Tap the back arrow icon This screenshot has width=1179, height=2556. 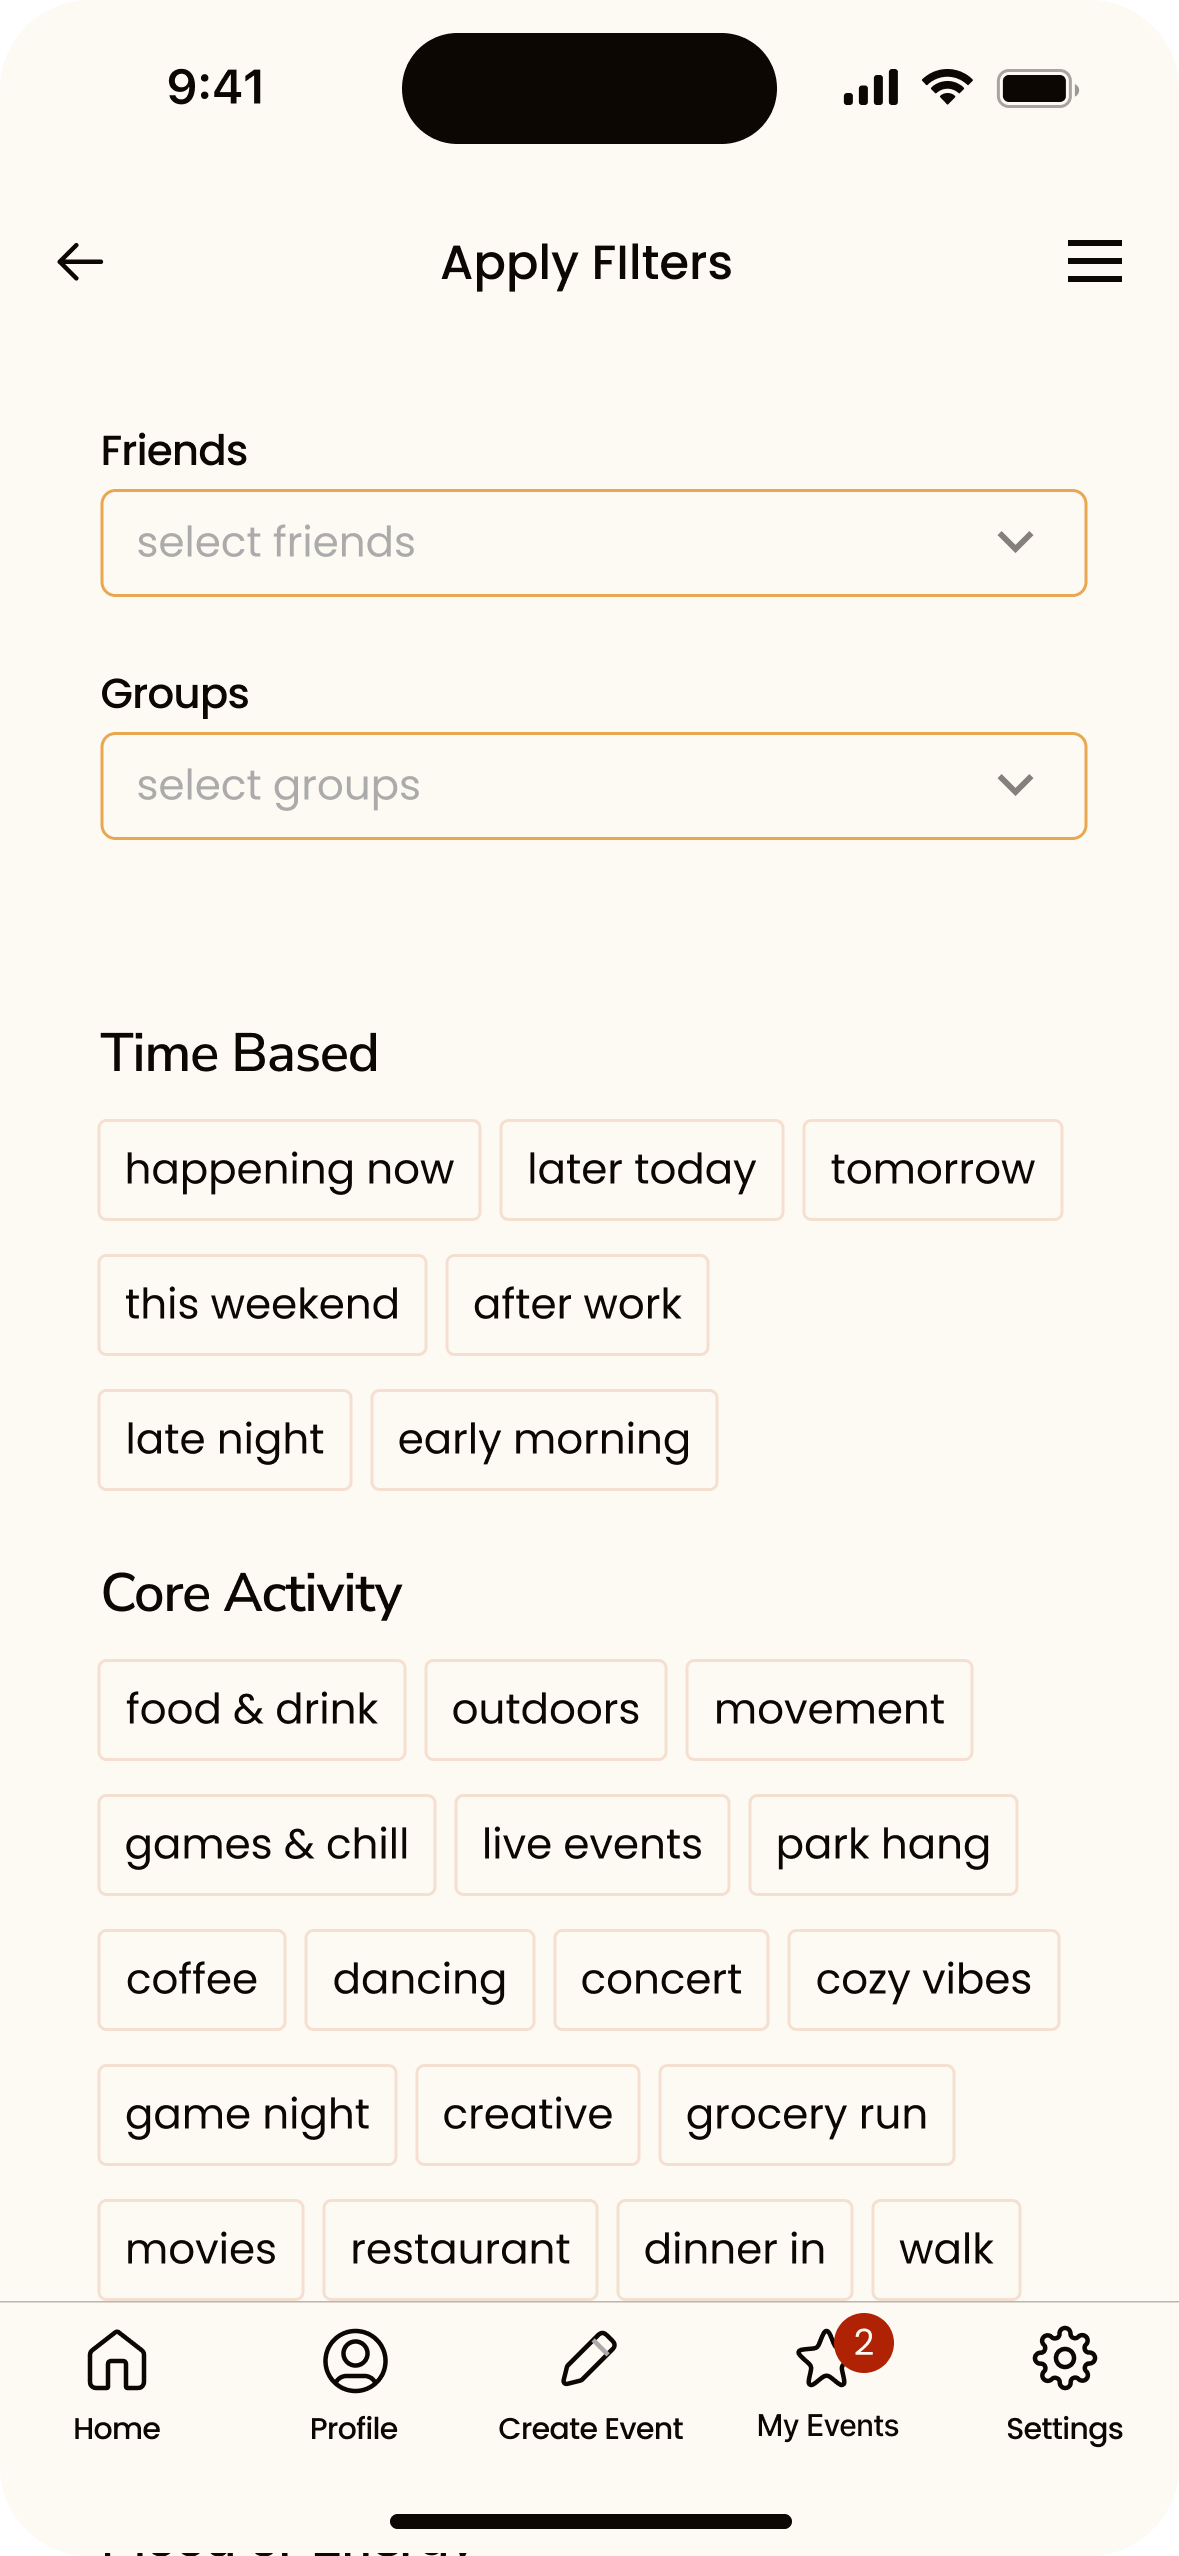point(80,262)
